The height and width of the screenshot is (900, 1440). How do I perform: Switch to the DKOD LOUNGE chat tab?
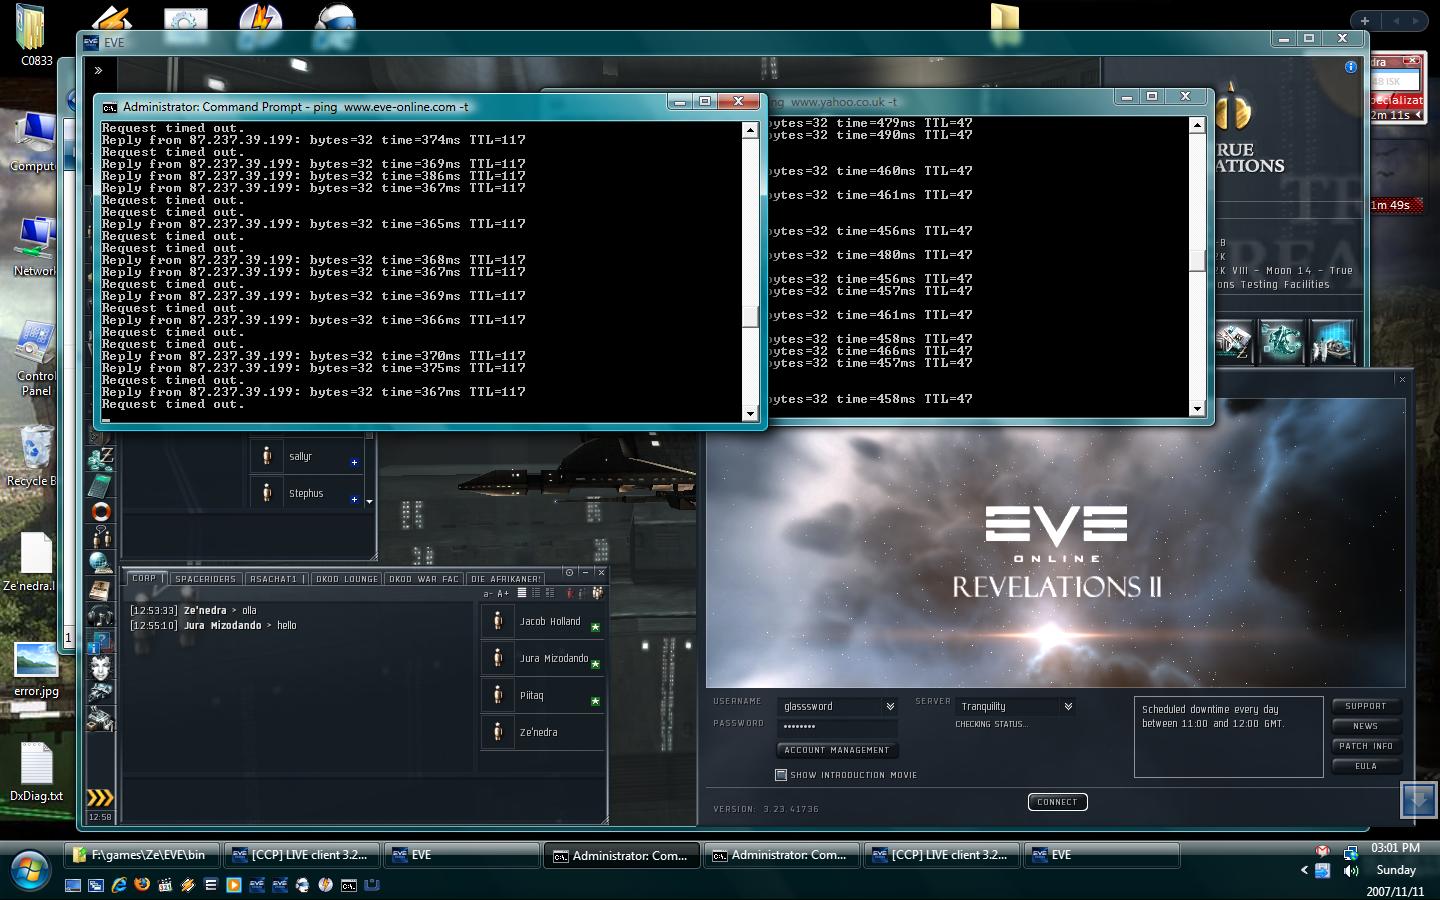(346, 578)
